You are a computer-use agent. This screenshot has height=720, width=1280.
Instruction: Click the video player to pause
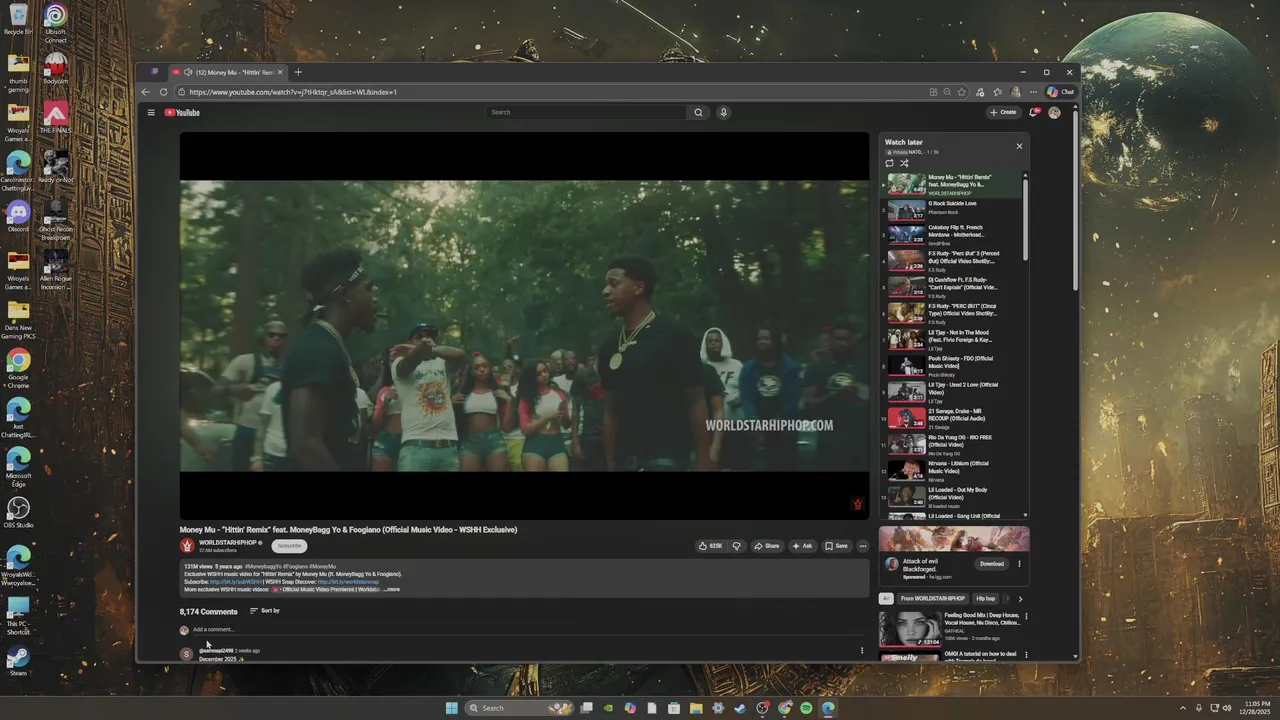point(524,325)
